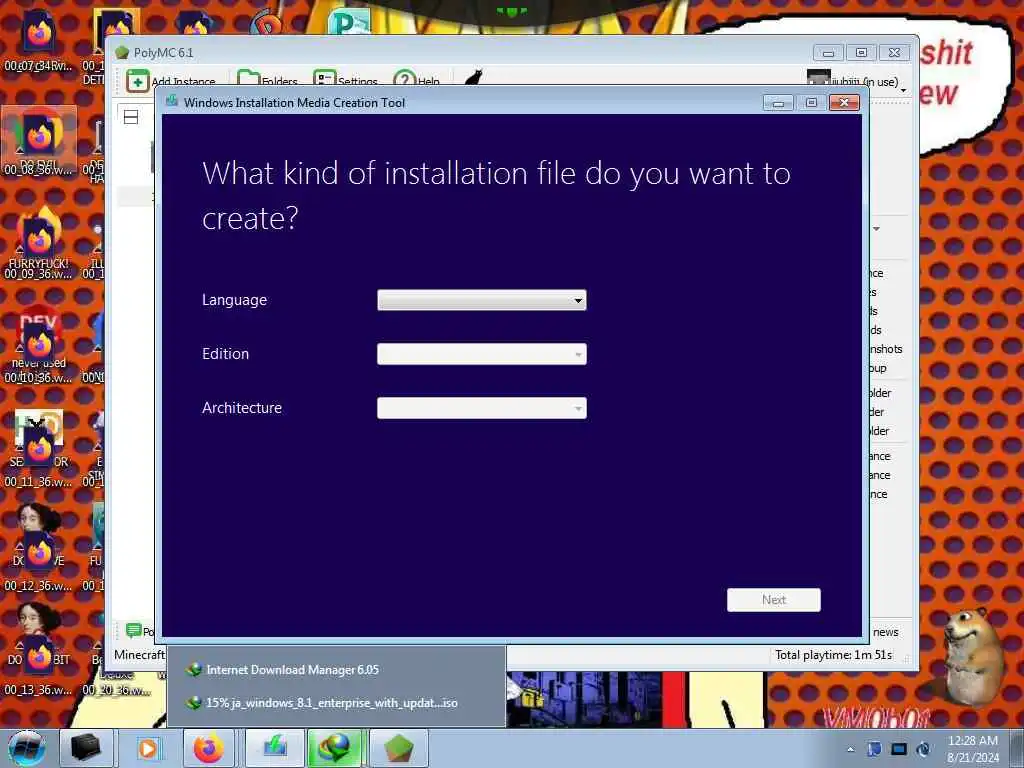Click the flag tray icon
Viewport: 1024px width, 768px height.
[874, 749]
